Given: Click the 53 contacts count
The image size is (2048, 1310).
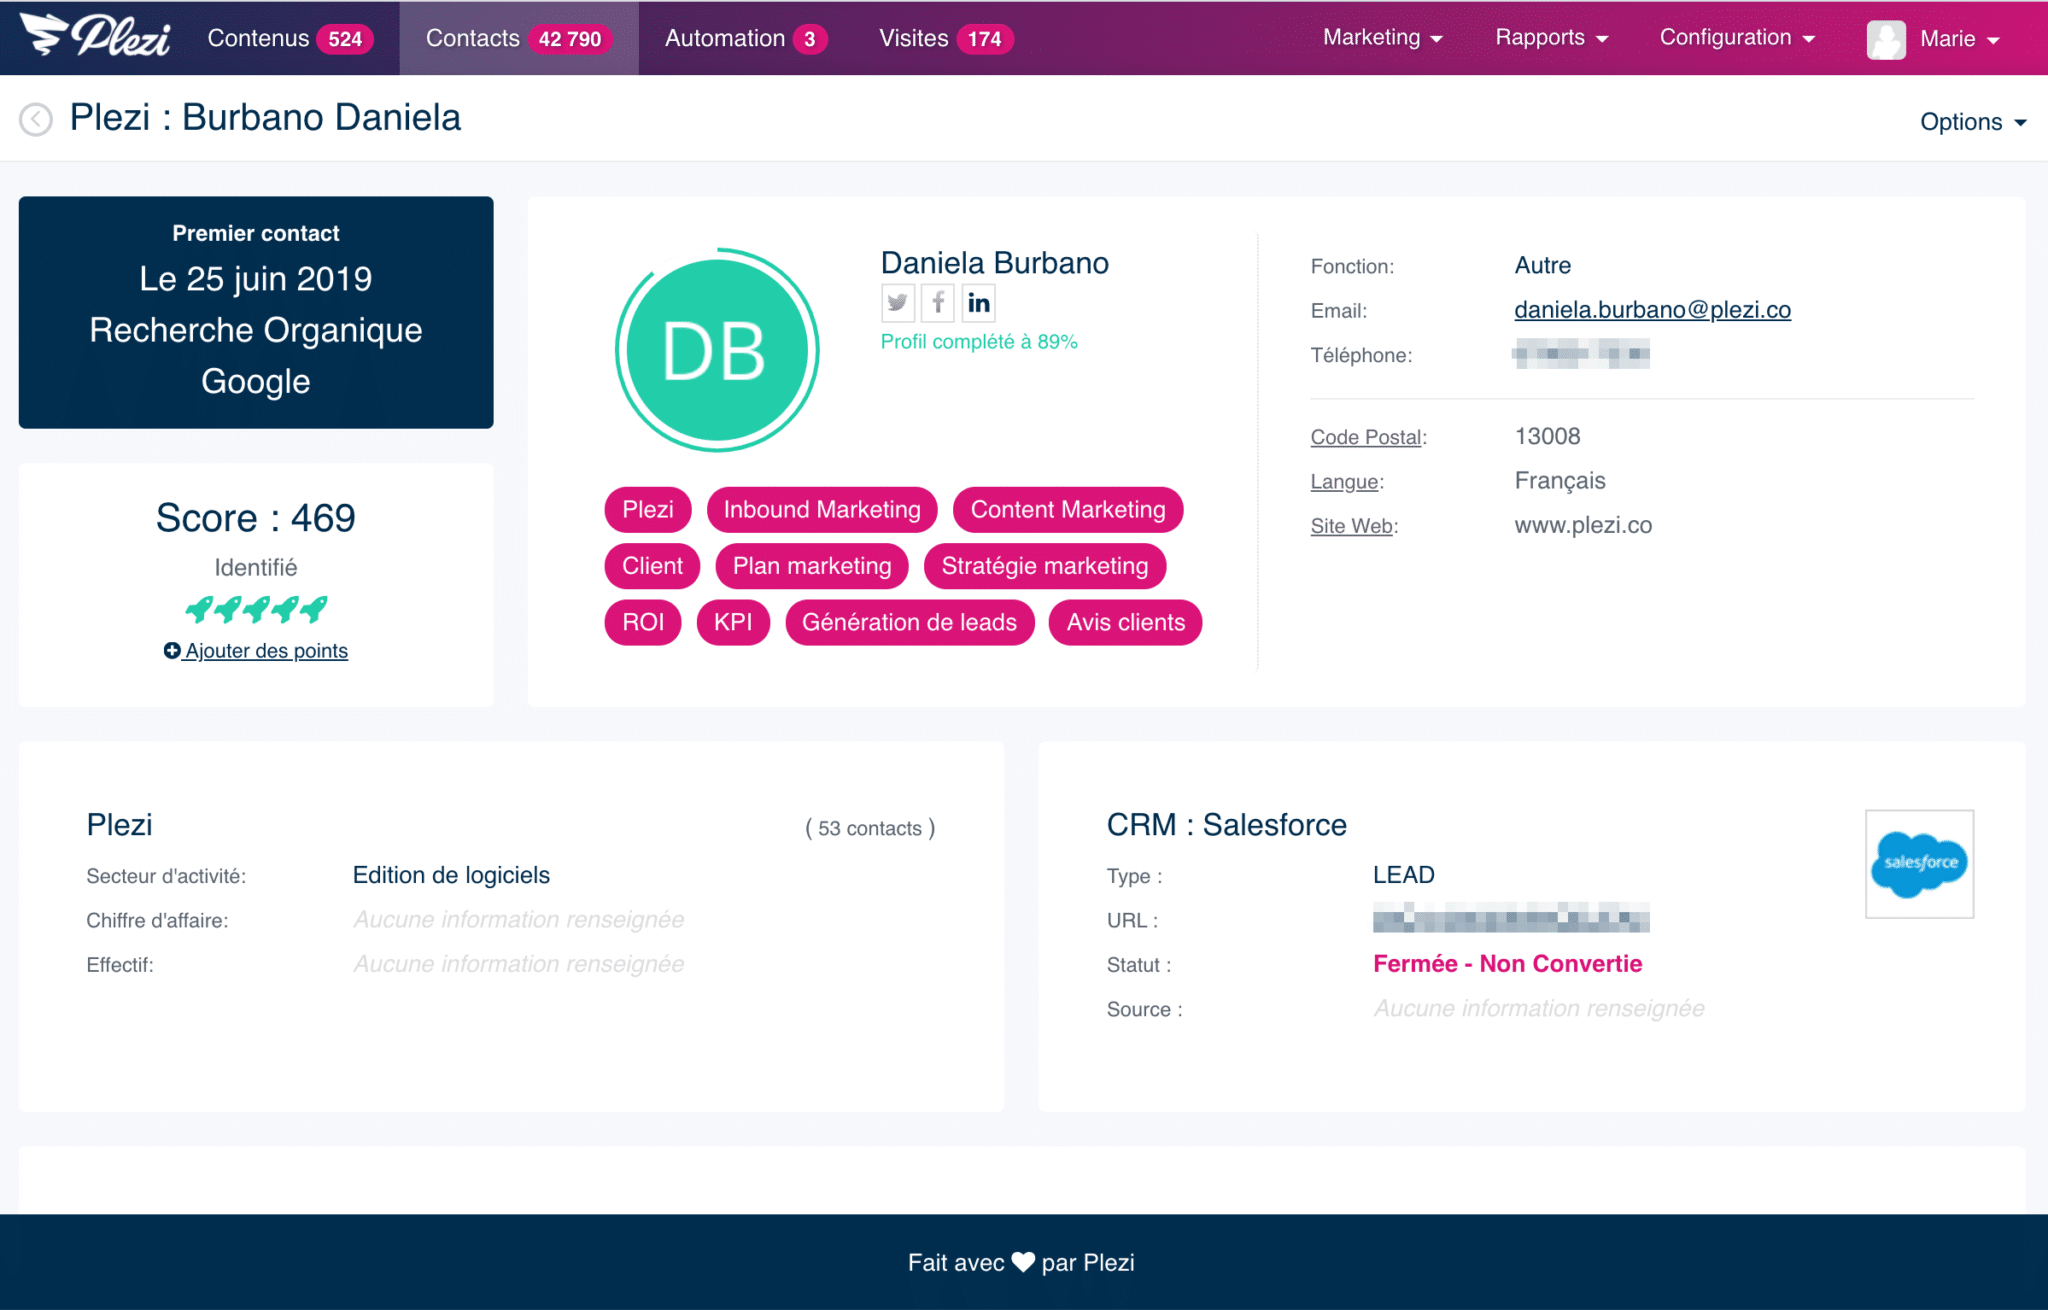Looking at the screenshot, I should tap(870, 828).
